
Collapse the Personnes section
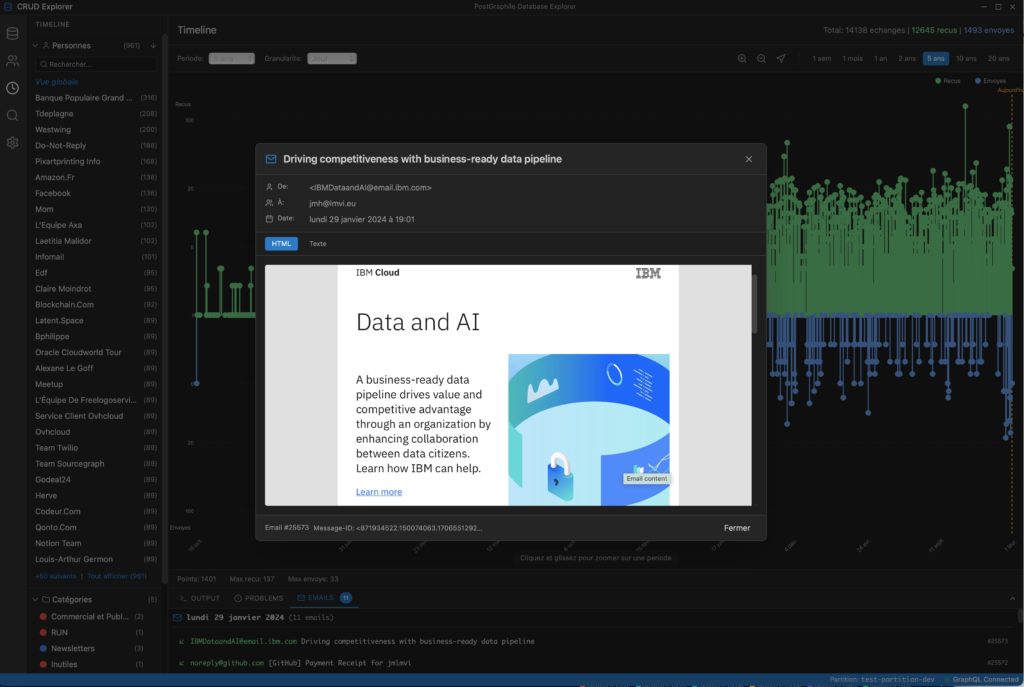[35, 46]
